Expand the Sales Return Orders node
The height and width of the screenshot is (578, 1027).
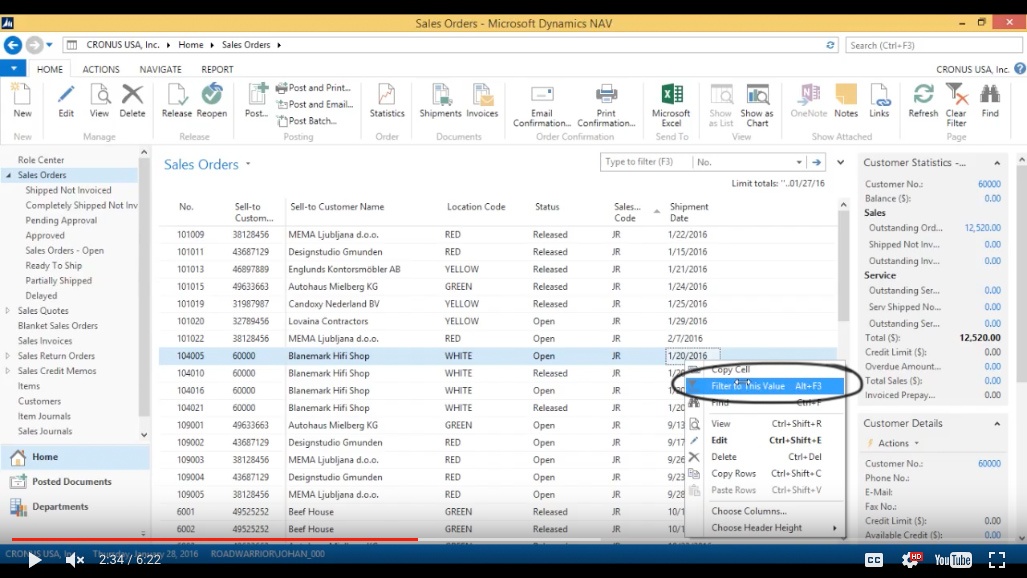(x=8, y=356)
